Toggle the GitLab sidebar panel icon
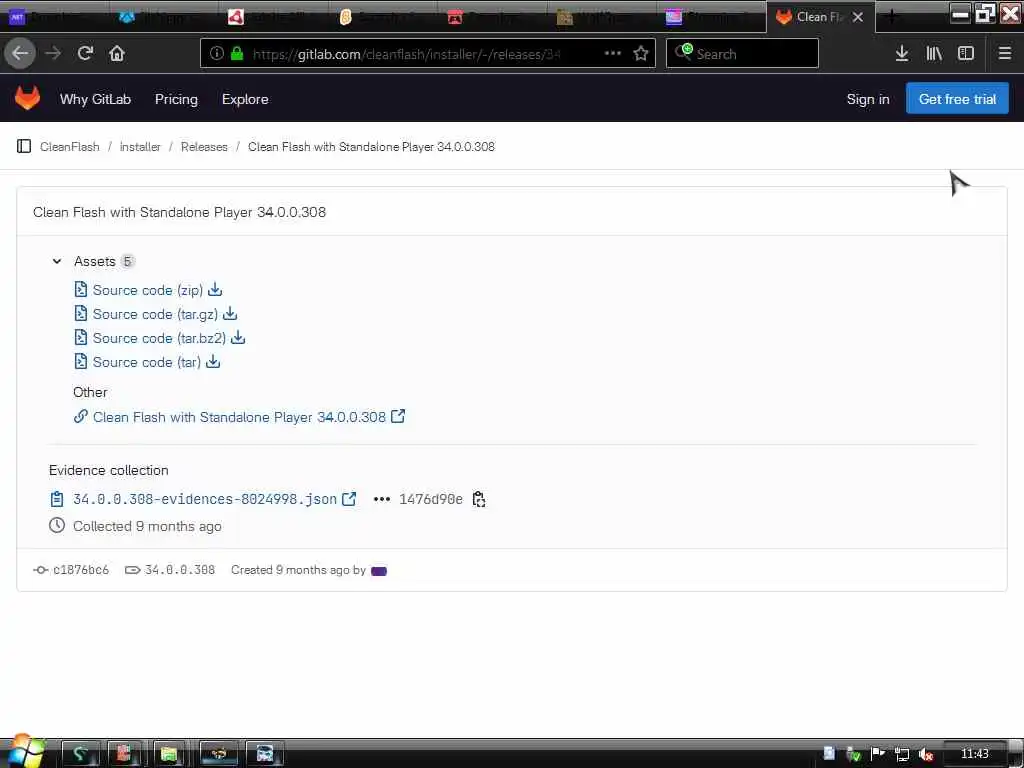 pos(24,146)
